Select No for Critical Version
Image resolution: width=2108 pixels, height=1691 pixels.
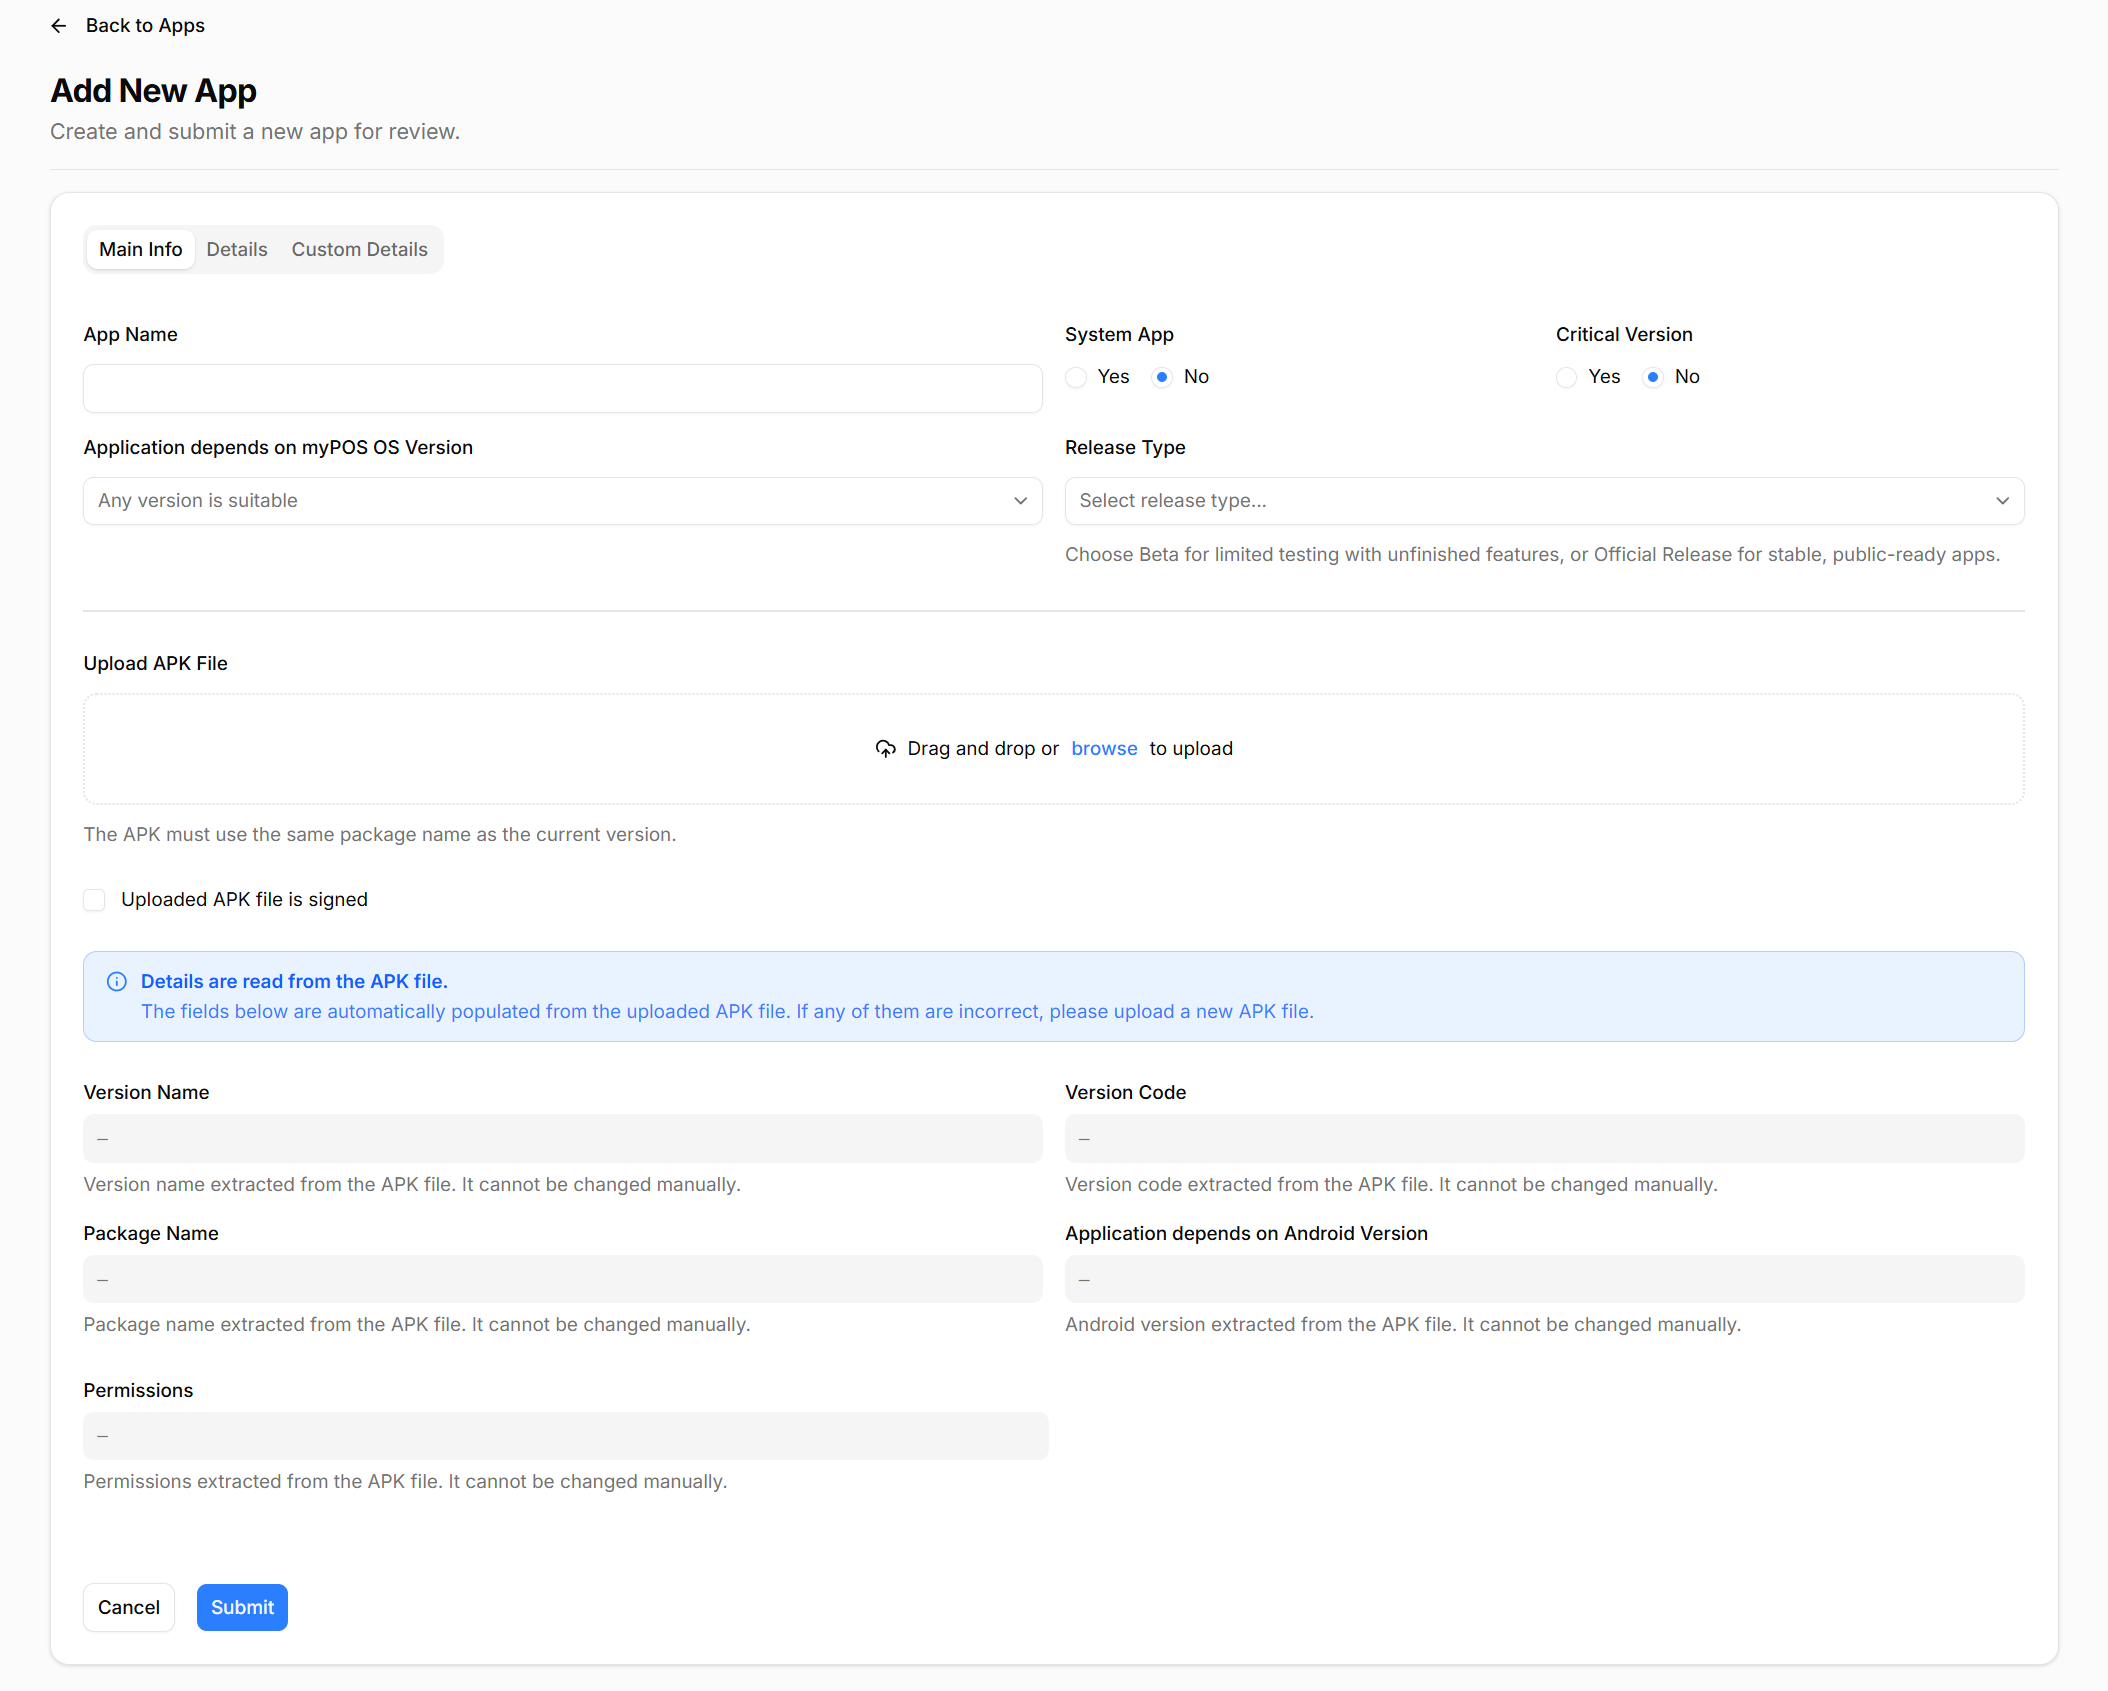(1651, 377)
